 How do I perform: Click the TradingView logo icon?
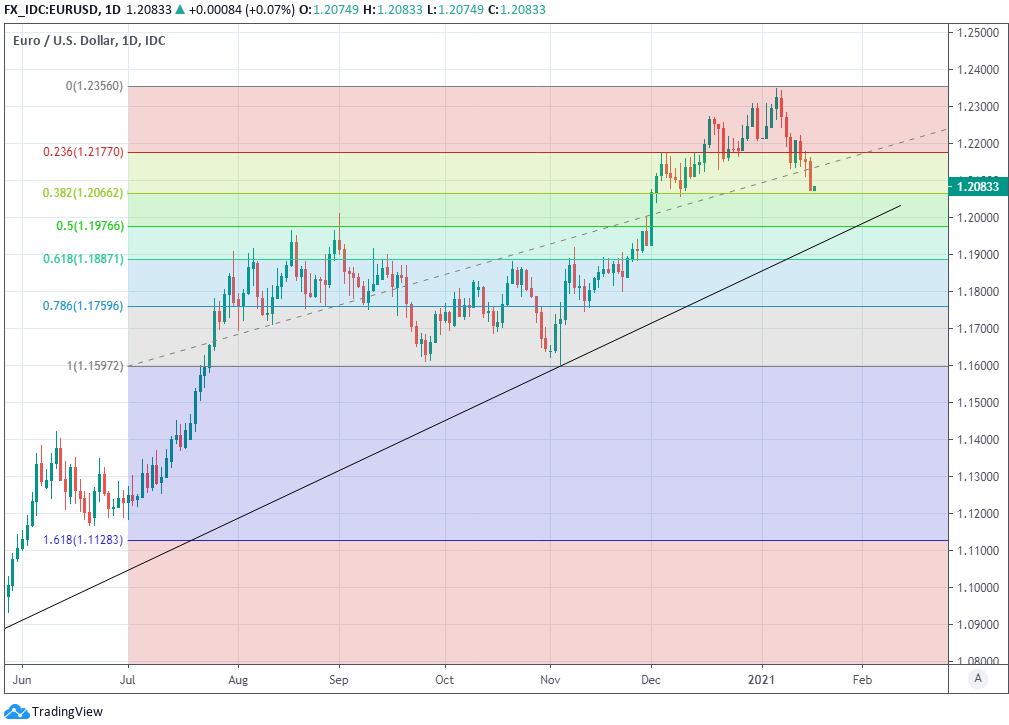point(17,711)
